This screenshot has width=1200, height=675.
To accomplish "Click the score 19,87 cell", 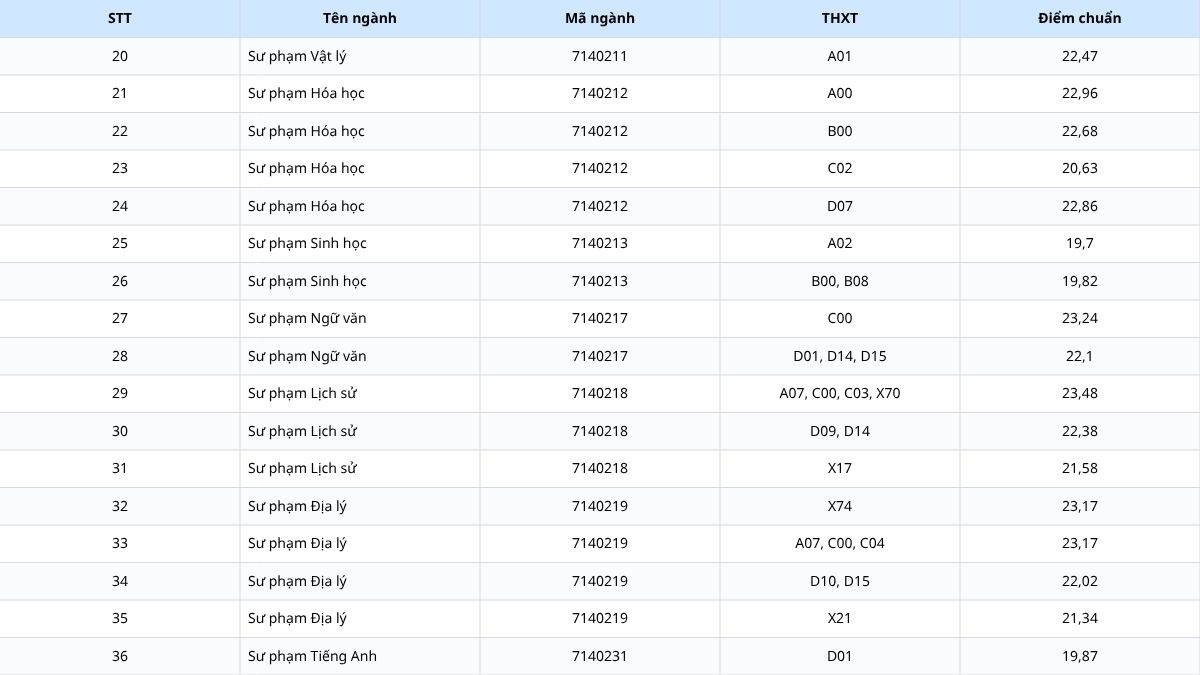I will [x=1080, y=656].
